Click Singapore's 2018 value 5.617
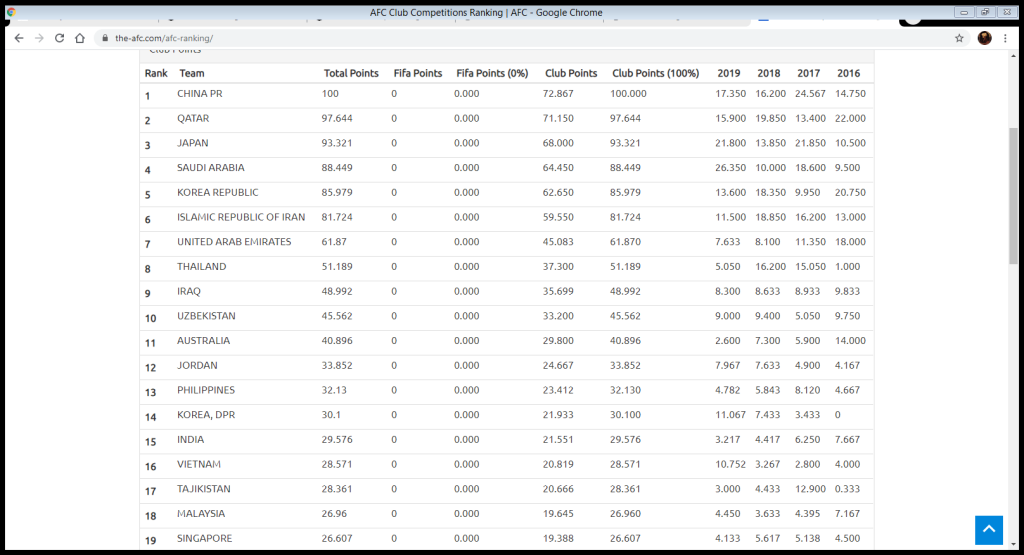This screenshot has width=1024, height=555. pyautogui.click(x=767, y=539)
